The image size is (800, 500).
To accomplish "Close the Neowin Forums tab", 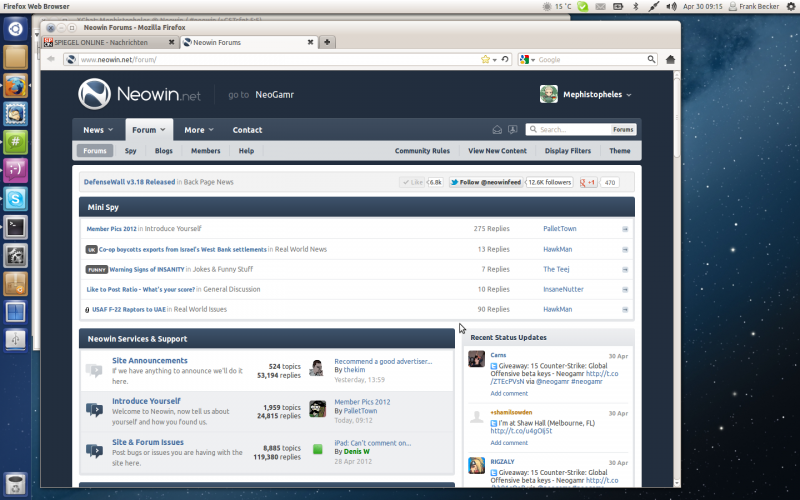I will pos(310,42).
